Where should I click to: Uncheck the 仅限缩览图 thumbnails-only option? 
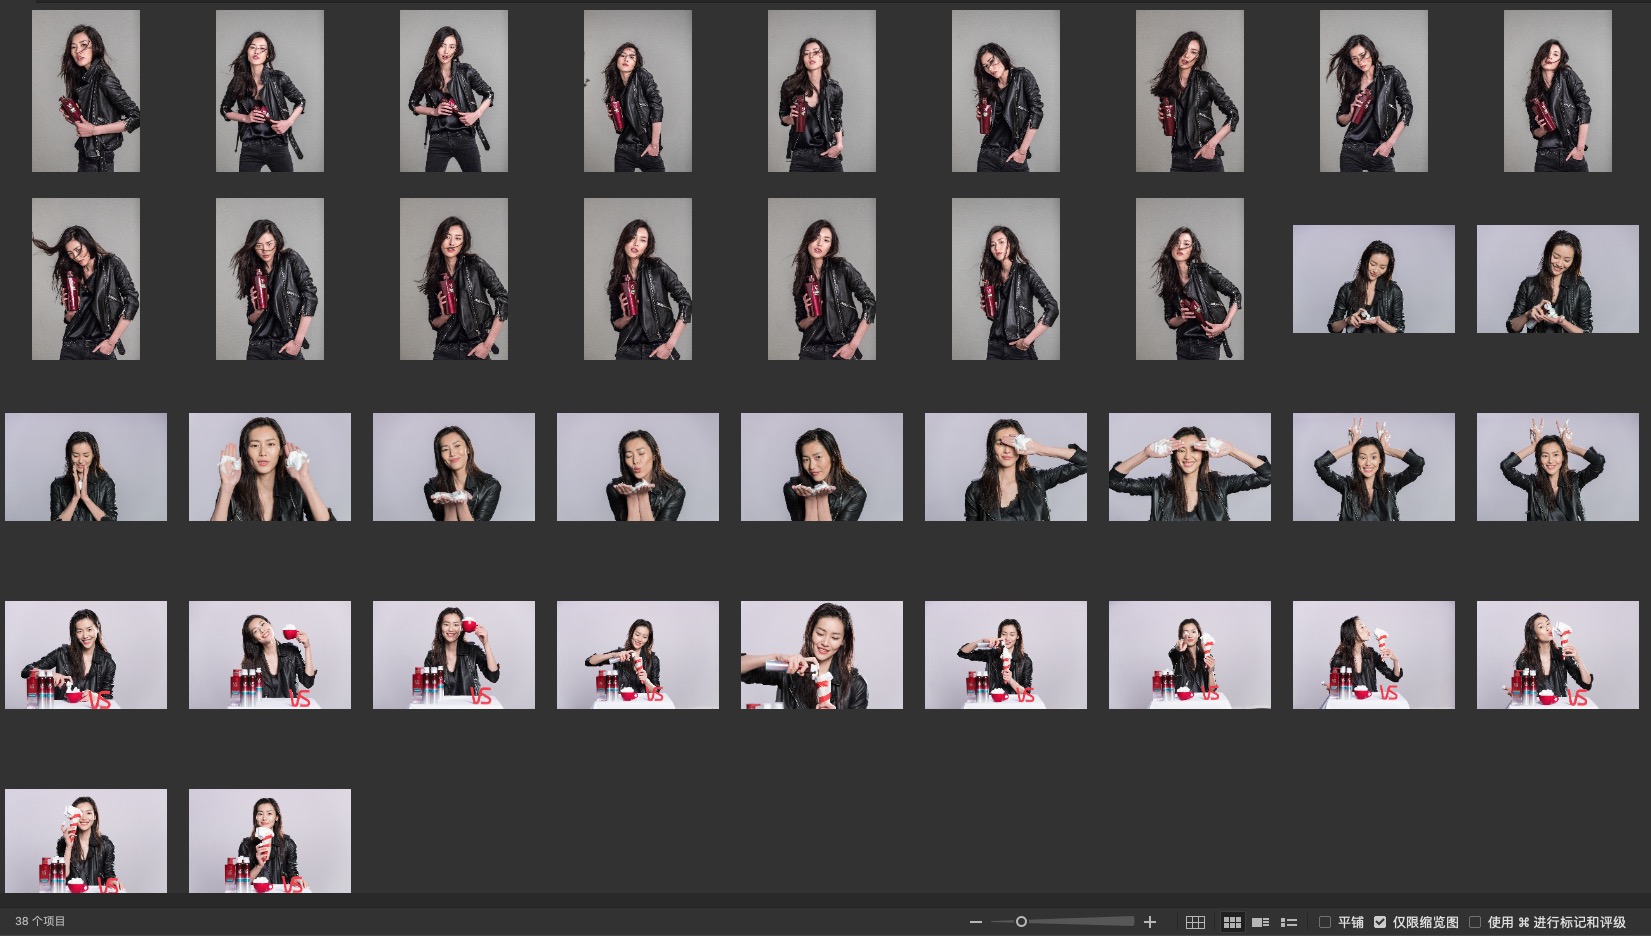coord(1380,922)
